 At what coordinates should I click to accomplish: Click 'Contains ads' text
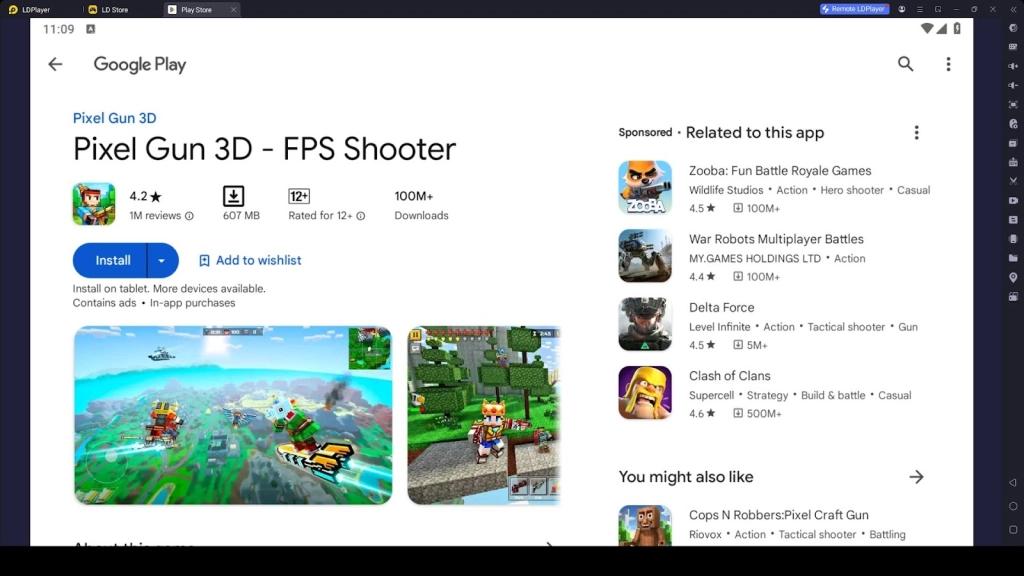pyautogui.click(x=104, y=303)
